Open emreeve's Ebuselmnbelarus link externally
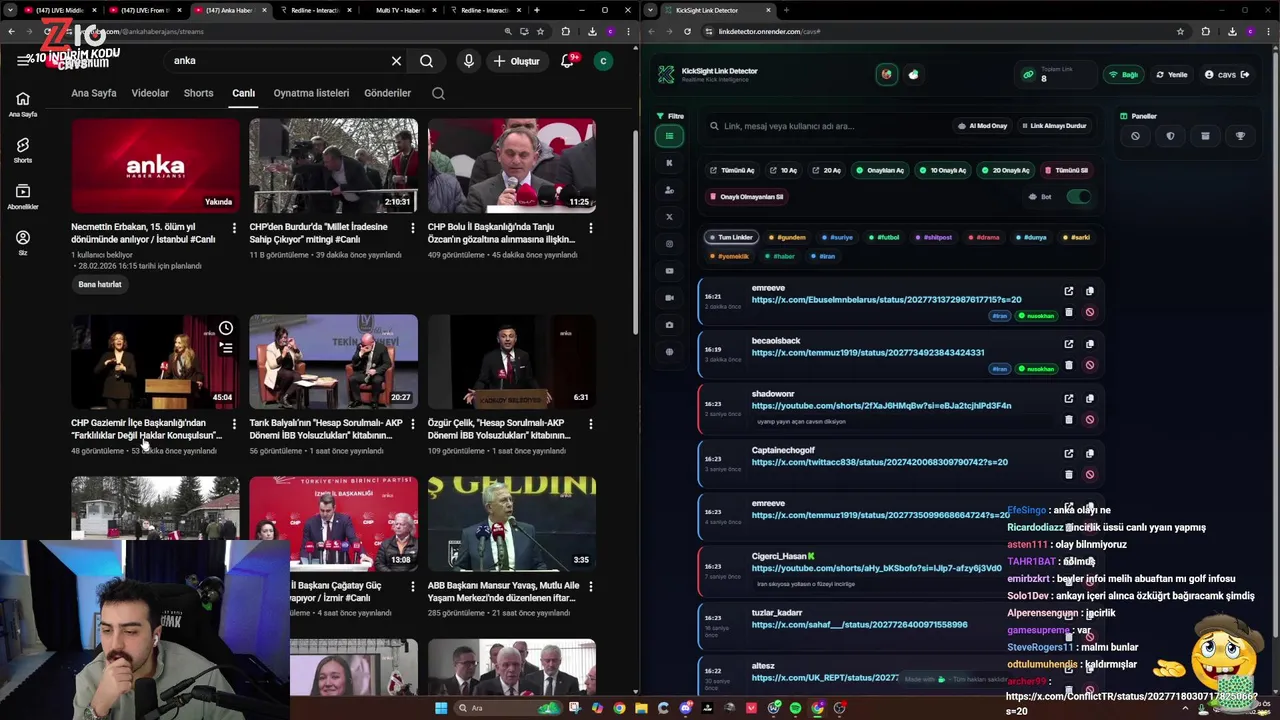 [x=1068, y=291]
